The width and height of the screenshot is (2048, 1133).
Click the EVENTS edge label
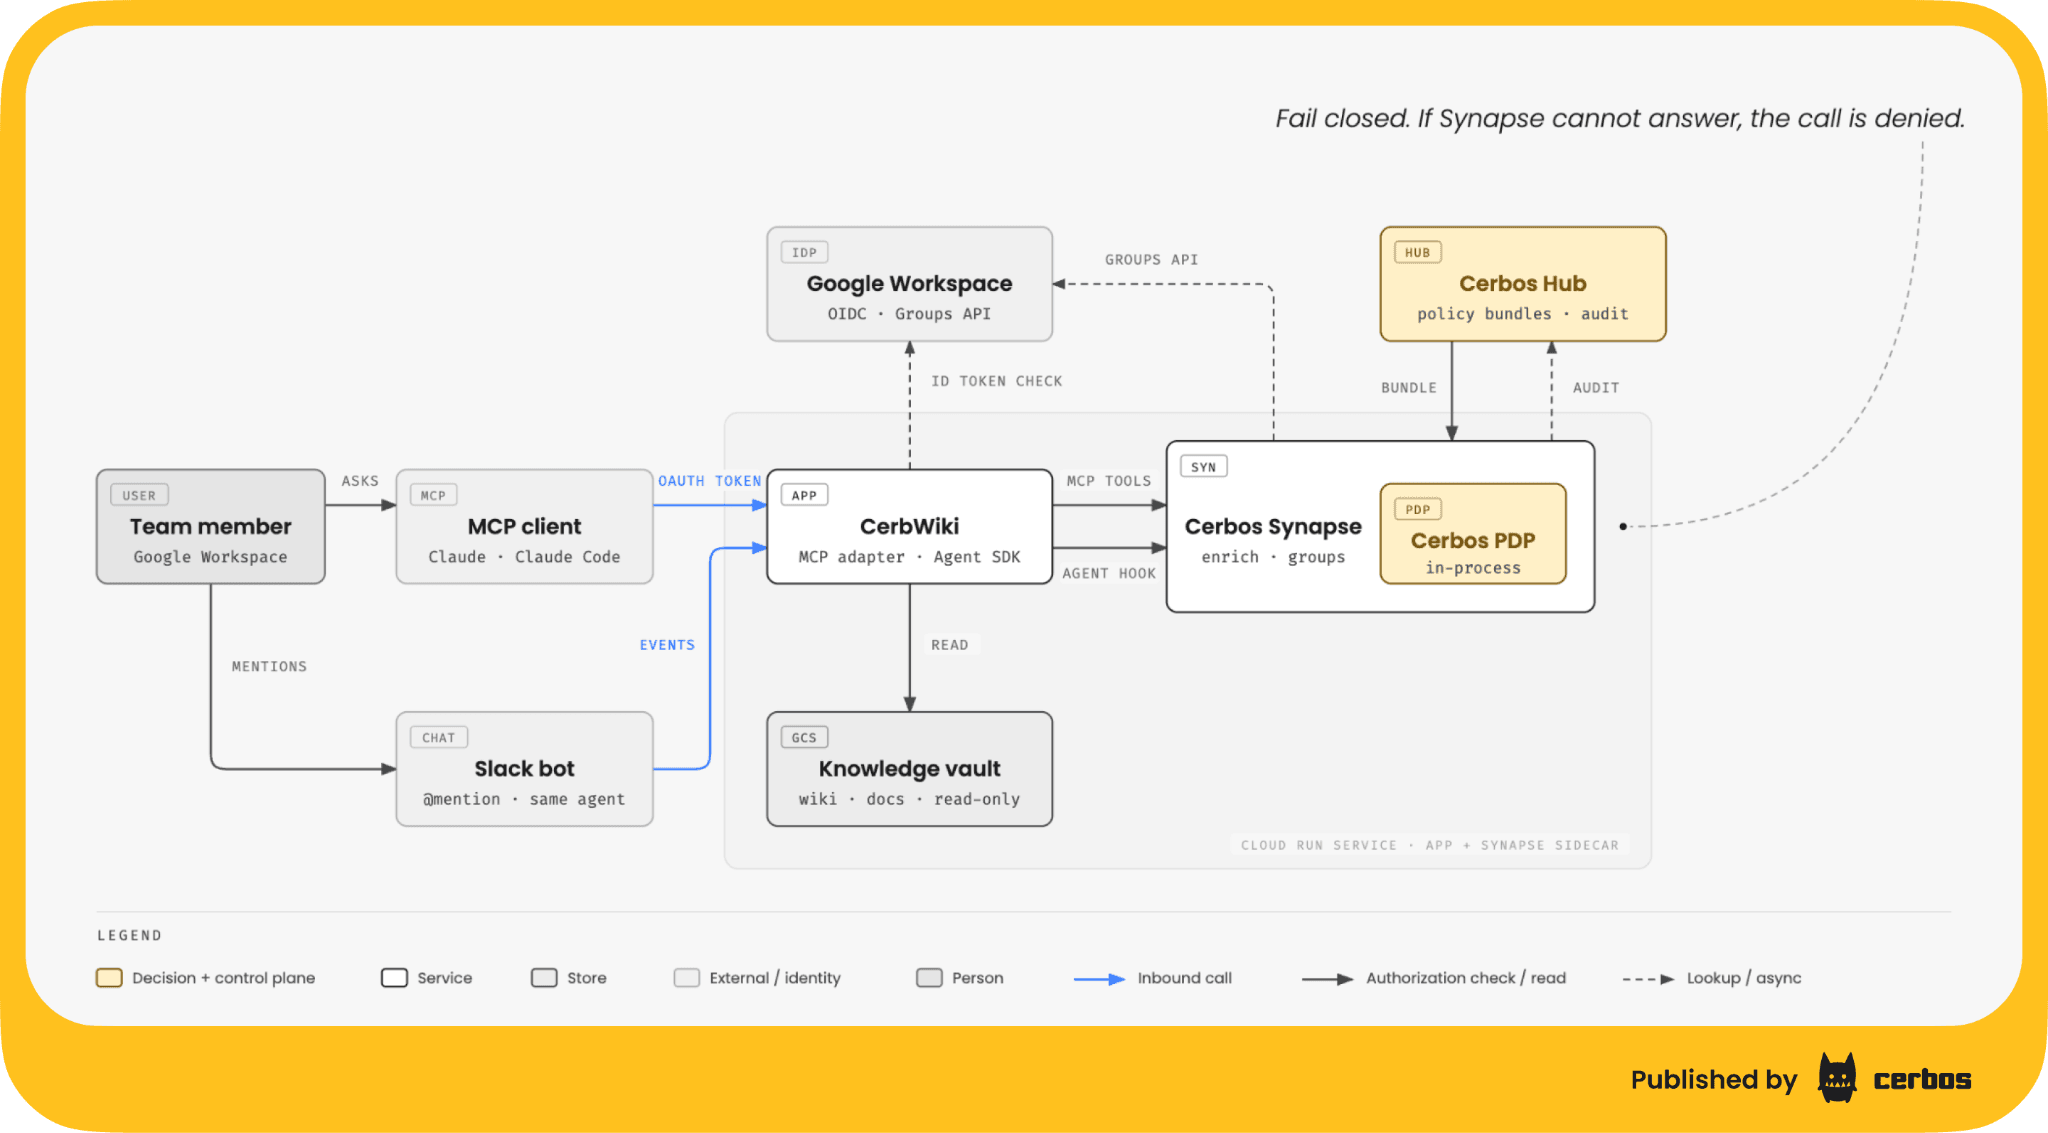667,645
